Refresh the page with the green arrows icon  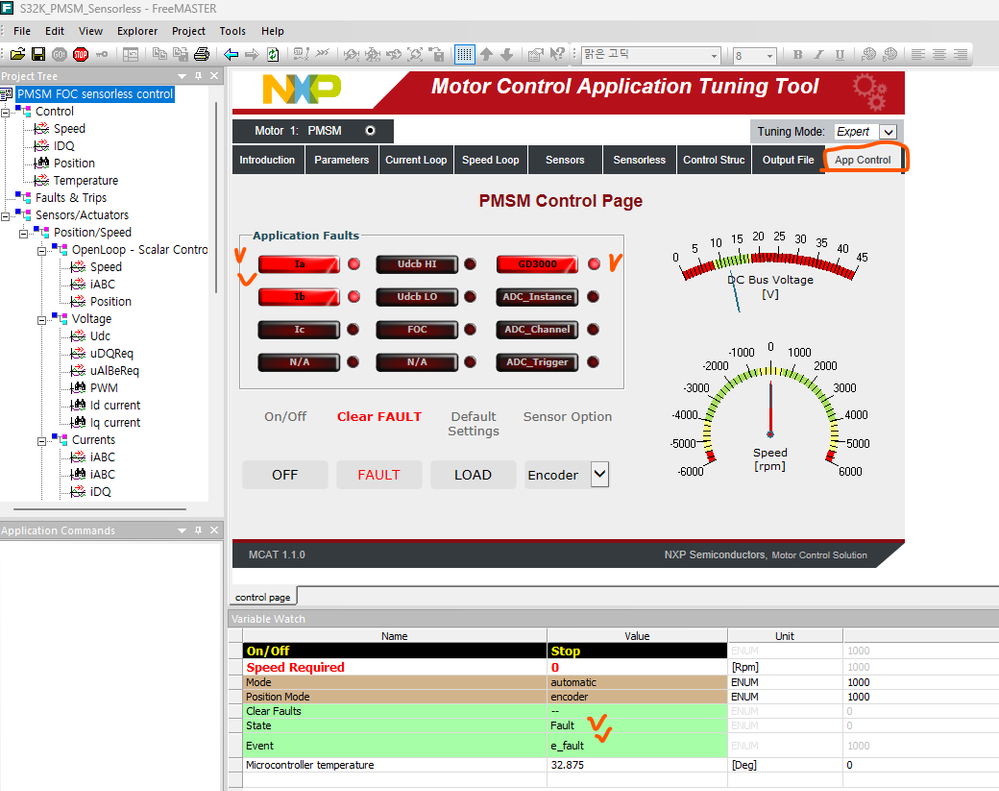273,55
